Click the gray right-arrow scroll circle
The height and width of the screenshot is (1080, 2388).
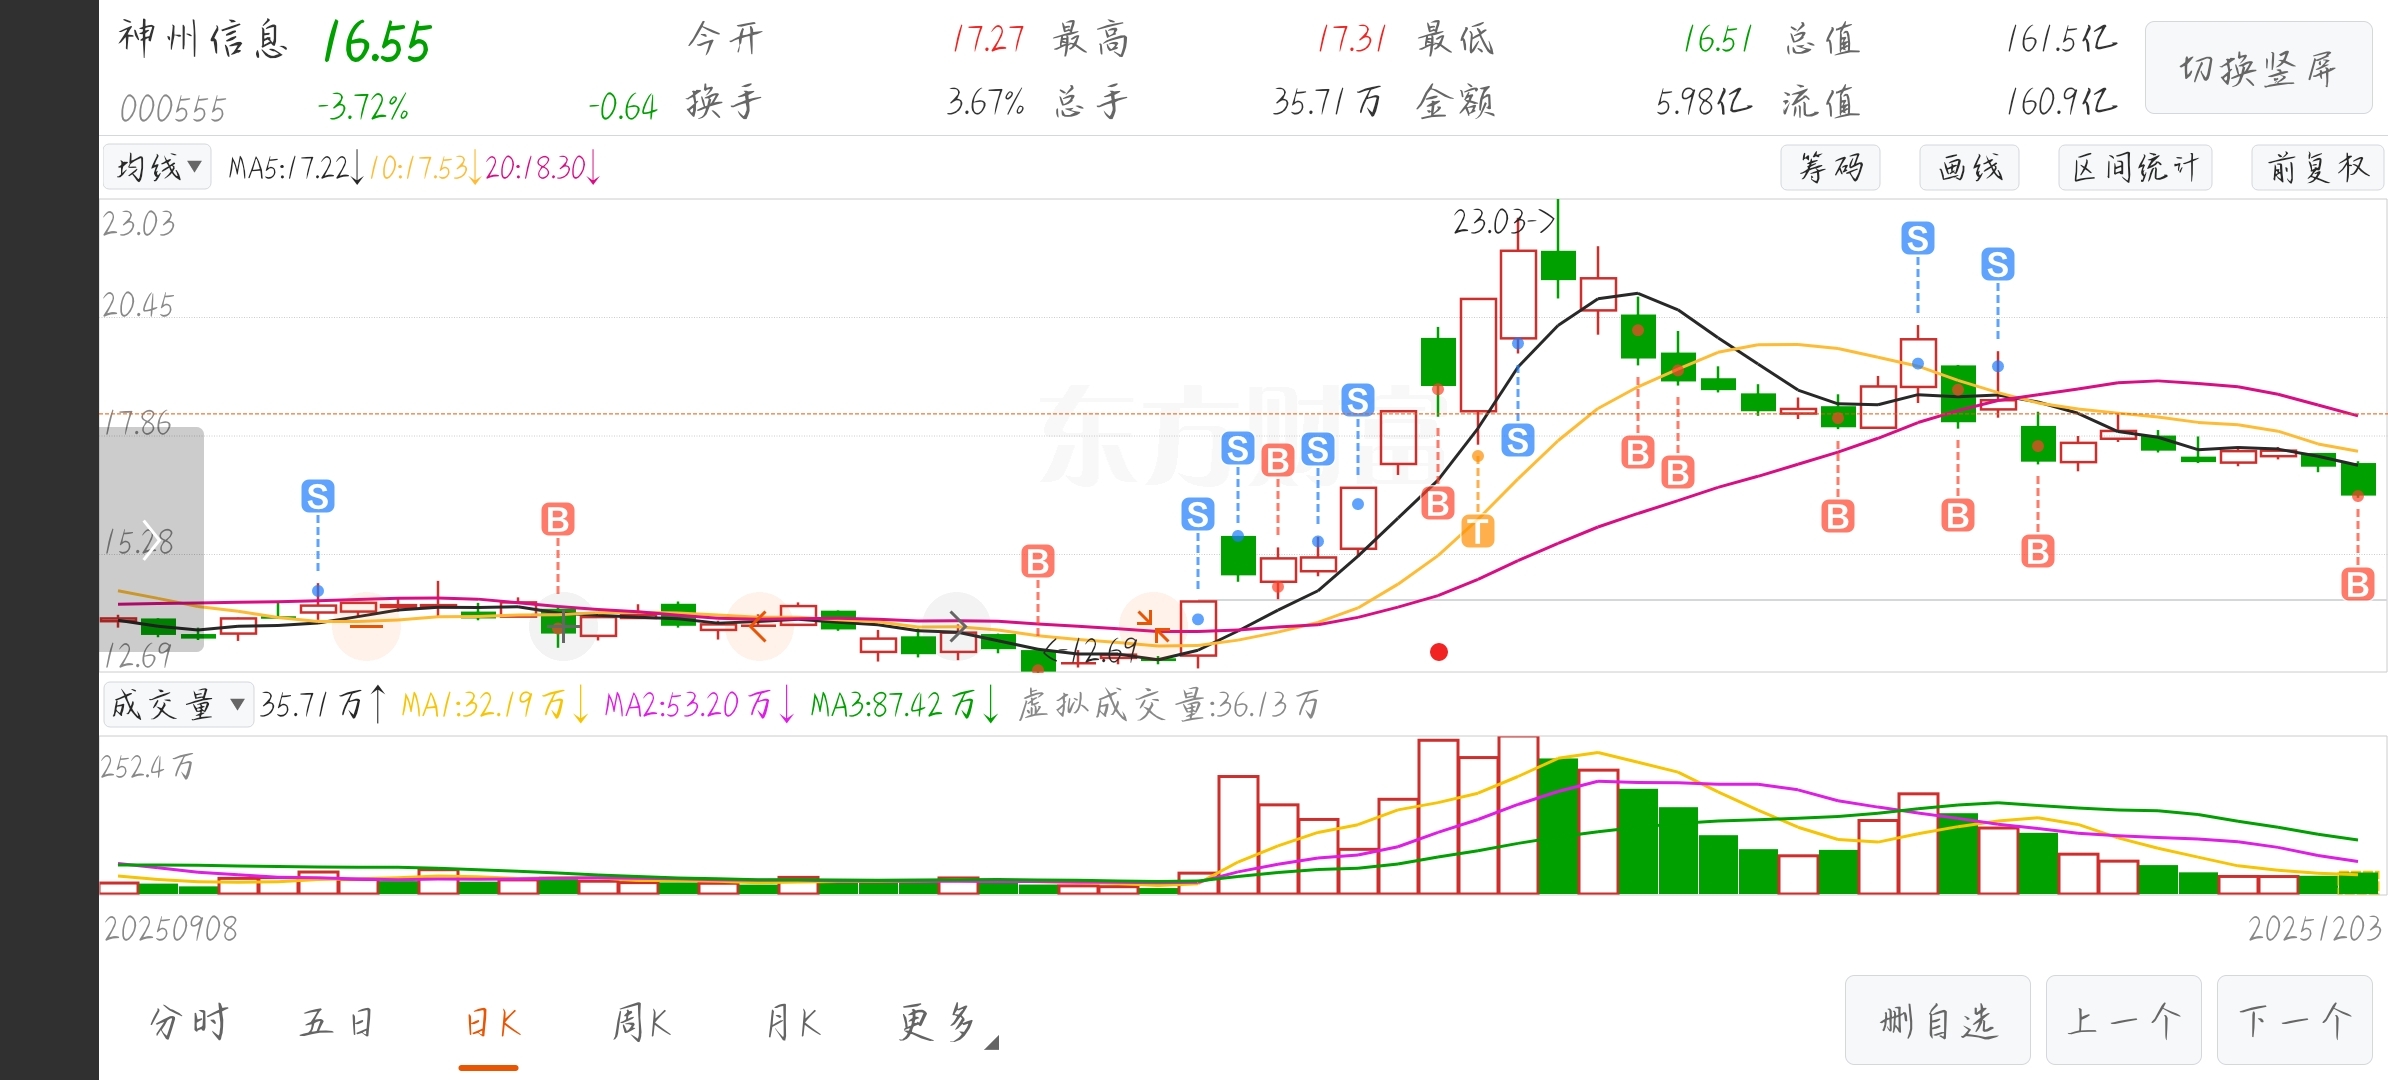tap(957, 626)
